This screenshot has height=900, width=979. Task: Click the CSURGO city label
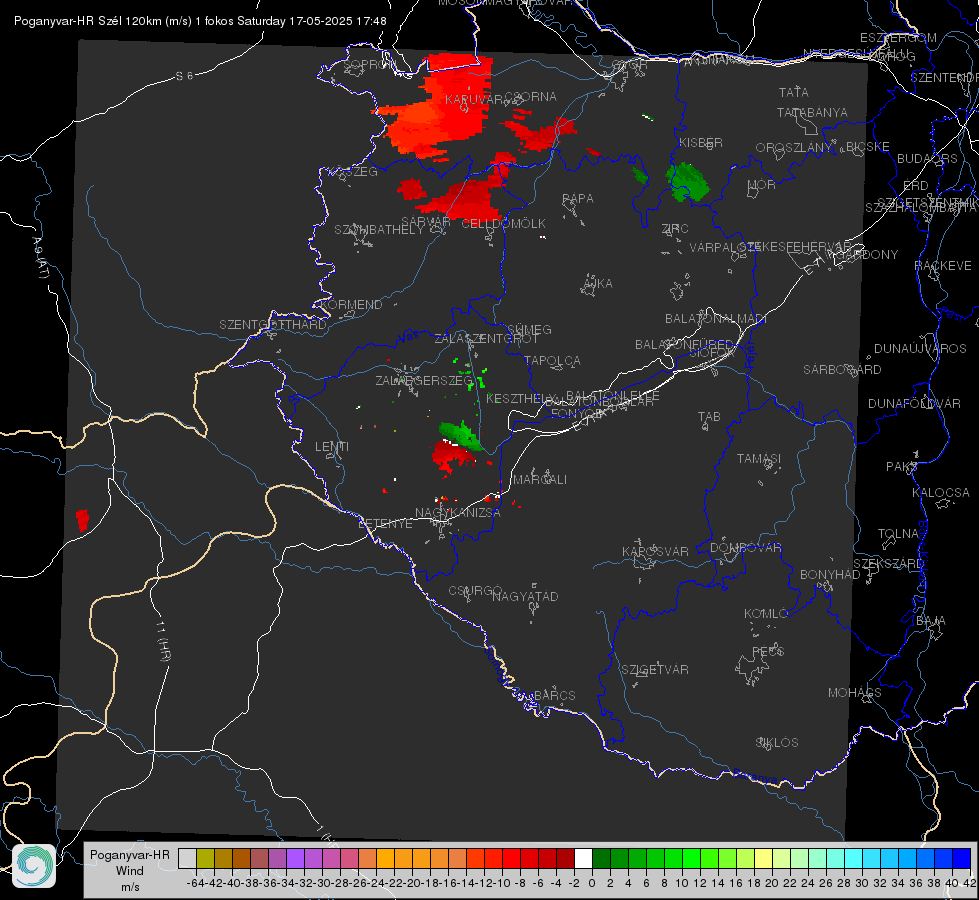pyautogui.click(x=475, y=591)
